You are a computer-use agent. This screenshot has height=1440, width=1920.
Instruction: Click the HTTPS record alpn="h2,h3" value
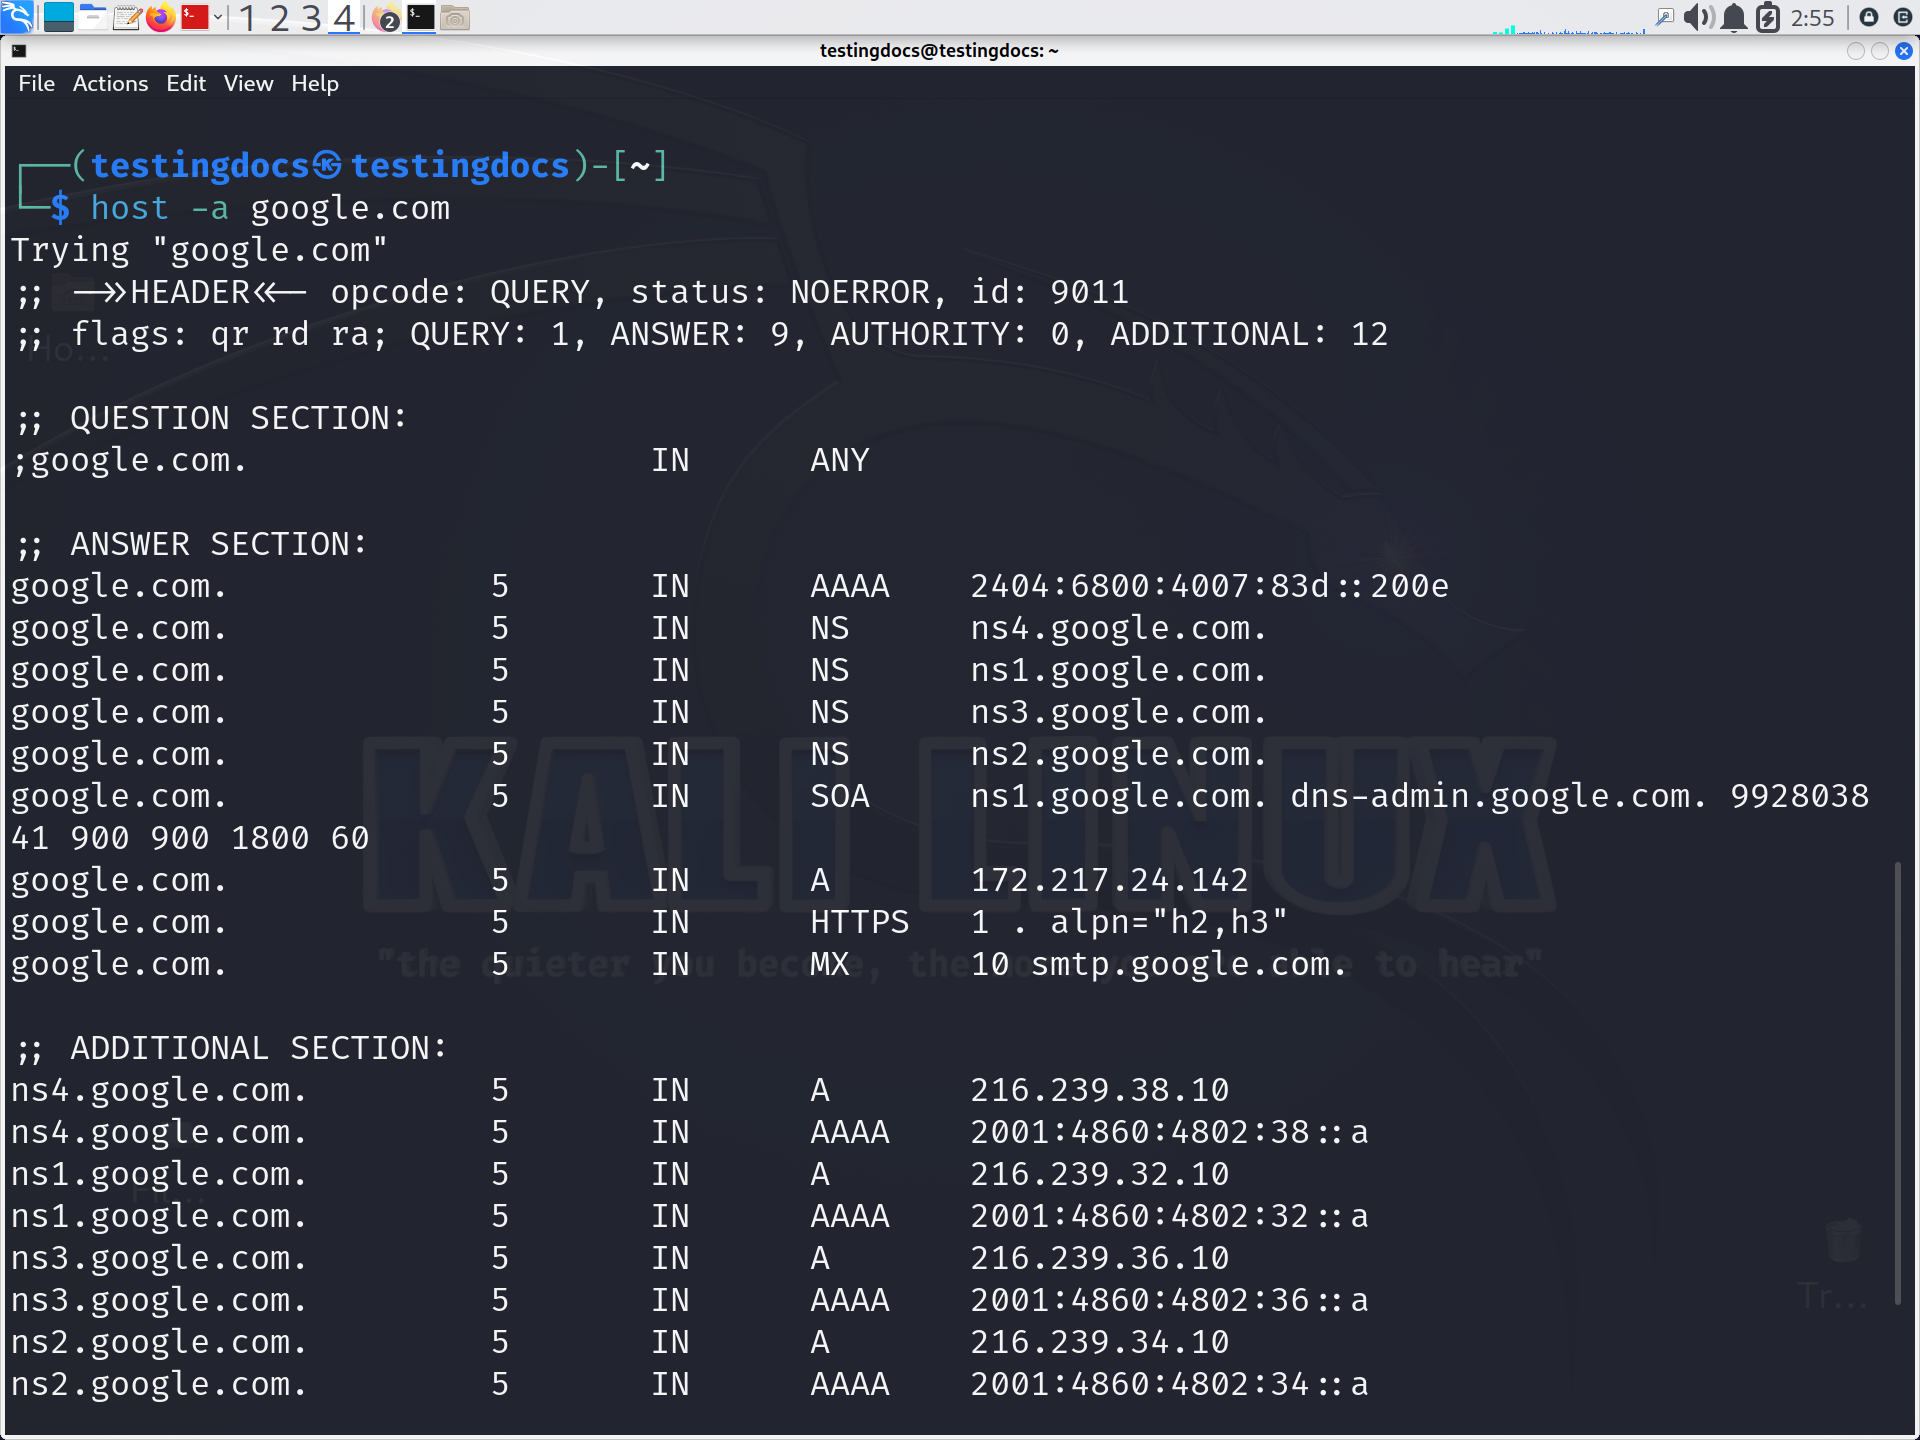tap(1169, 922)
